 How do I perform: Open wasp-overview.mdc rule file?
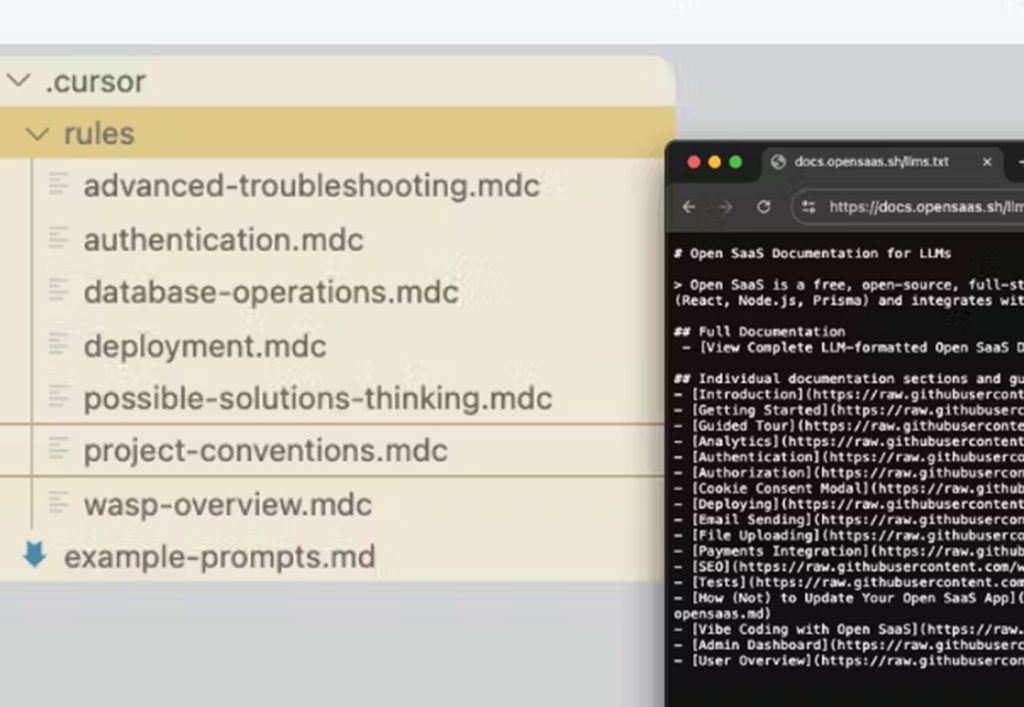click(227, 504)
